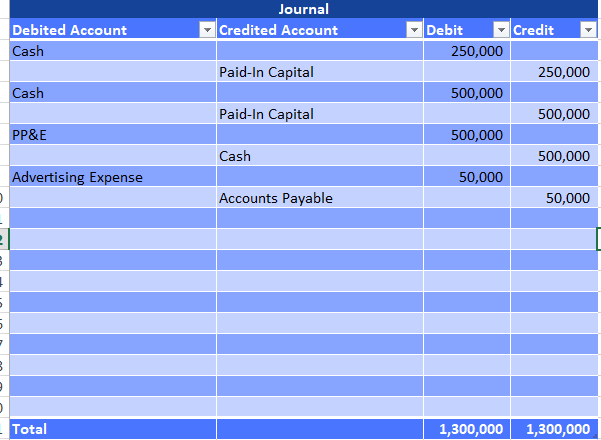601x440 pixels.
Task: Select credit 500,000 in credited Cash row
Action: click(x=554, y=156)
